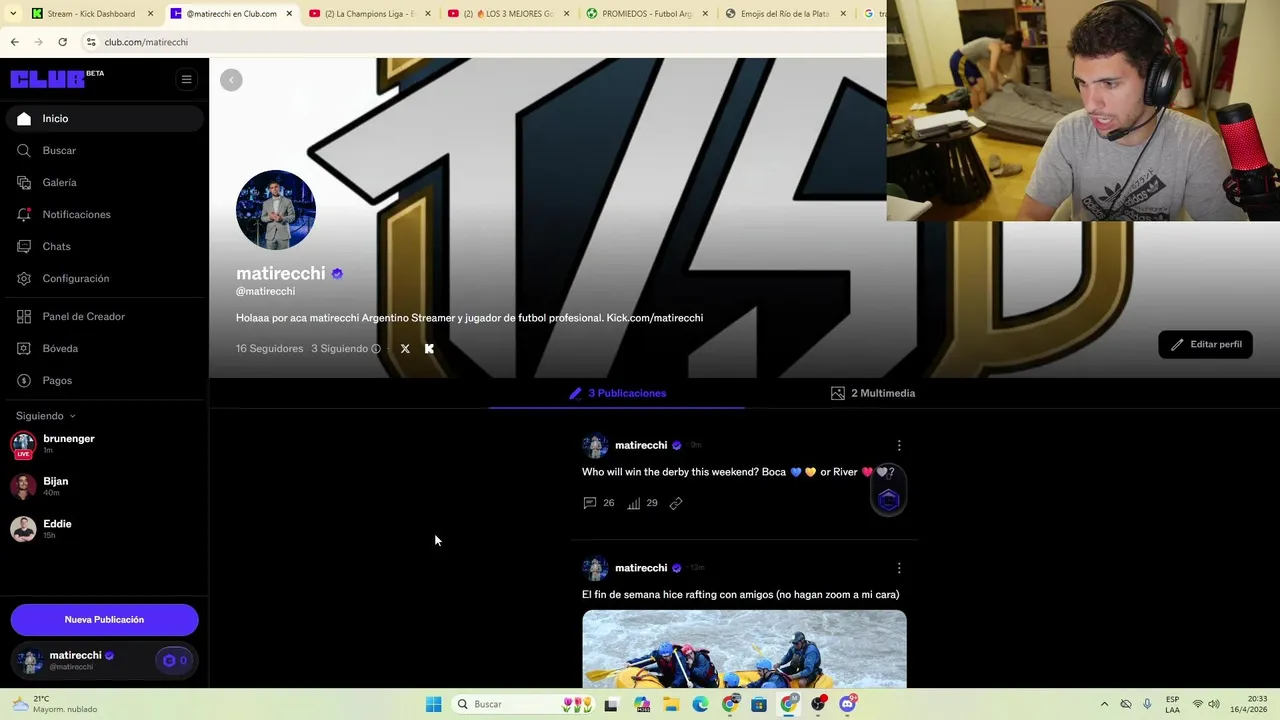Open comments on the derby post

[x=598, y=503]
